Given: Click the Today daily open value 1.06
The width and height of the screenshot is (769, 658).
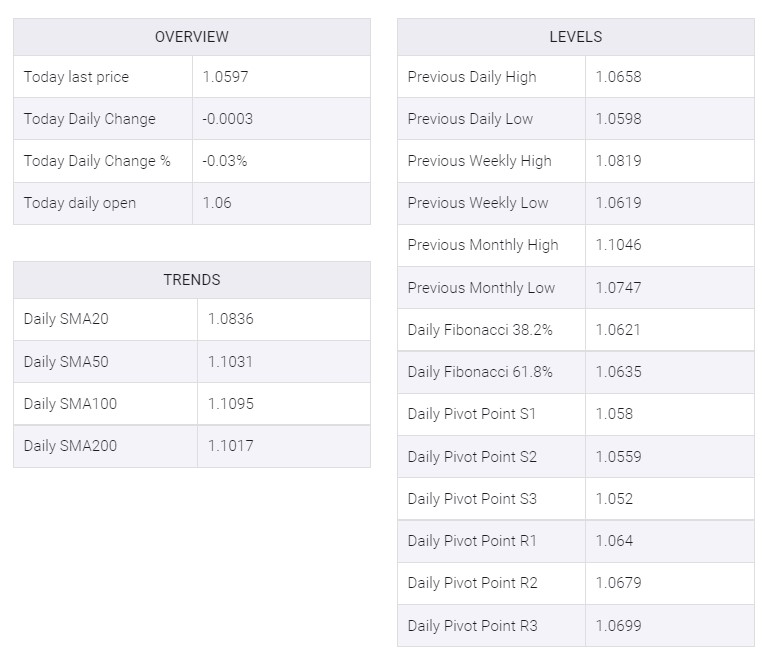Looking at the screenshot, I should pyautogui.click(x=217, y=203).
